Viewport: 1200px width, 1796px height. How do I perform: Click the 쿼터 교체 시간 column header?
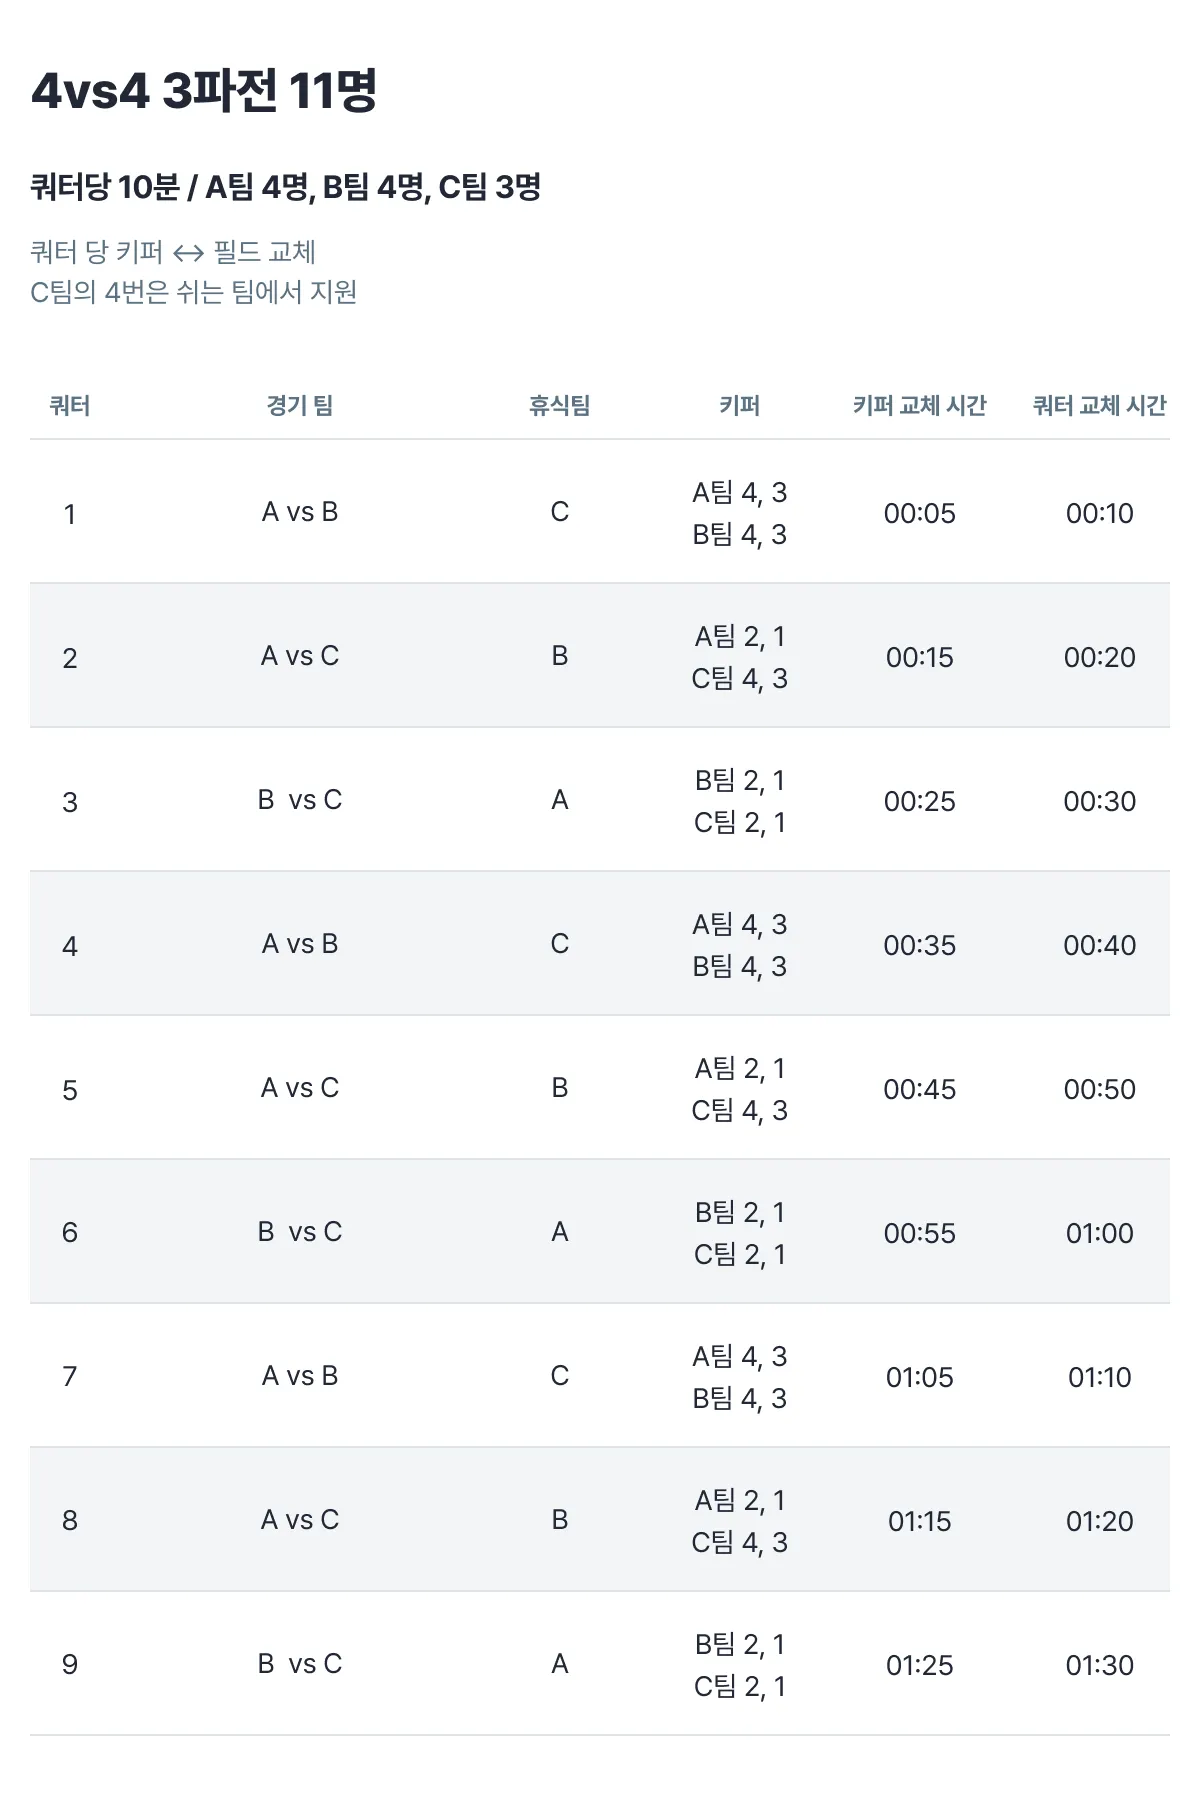click(1099, 405)
